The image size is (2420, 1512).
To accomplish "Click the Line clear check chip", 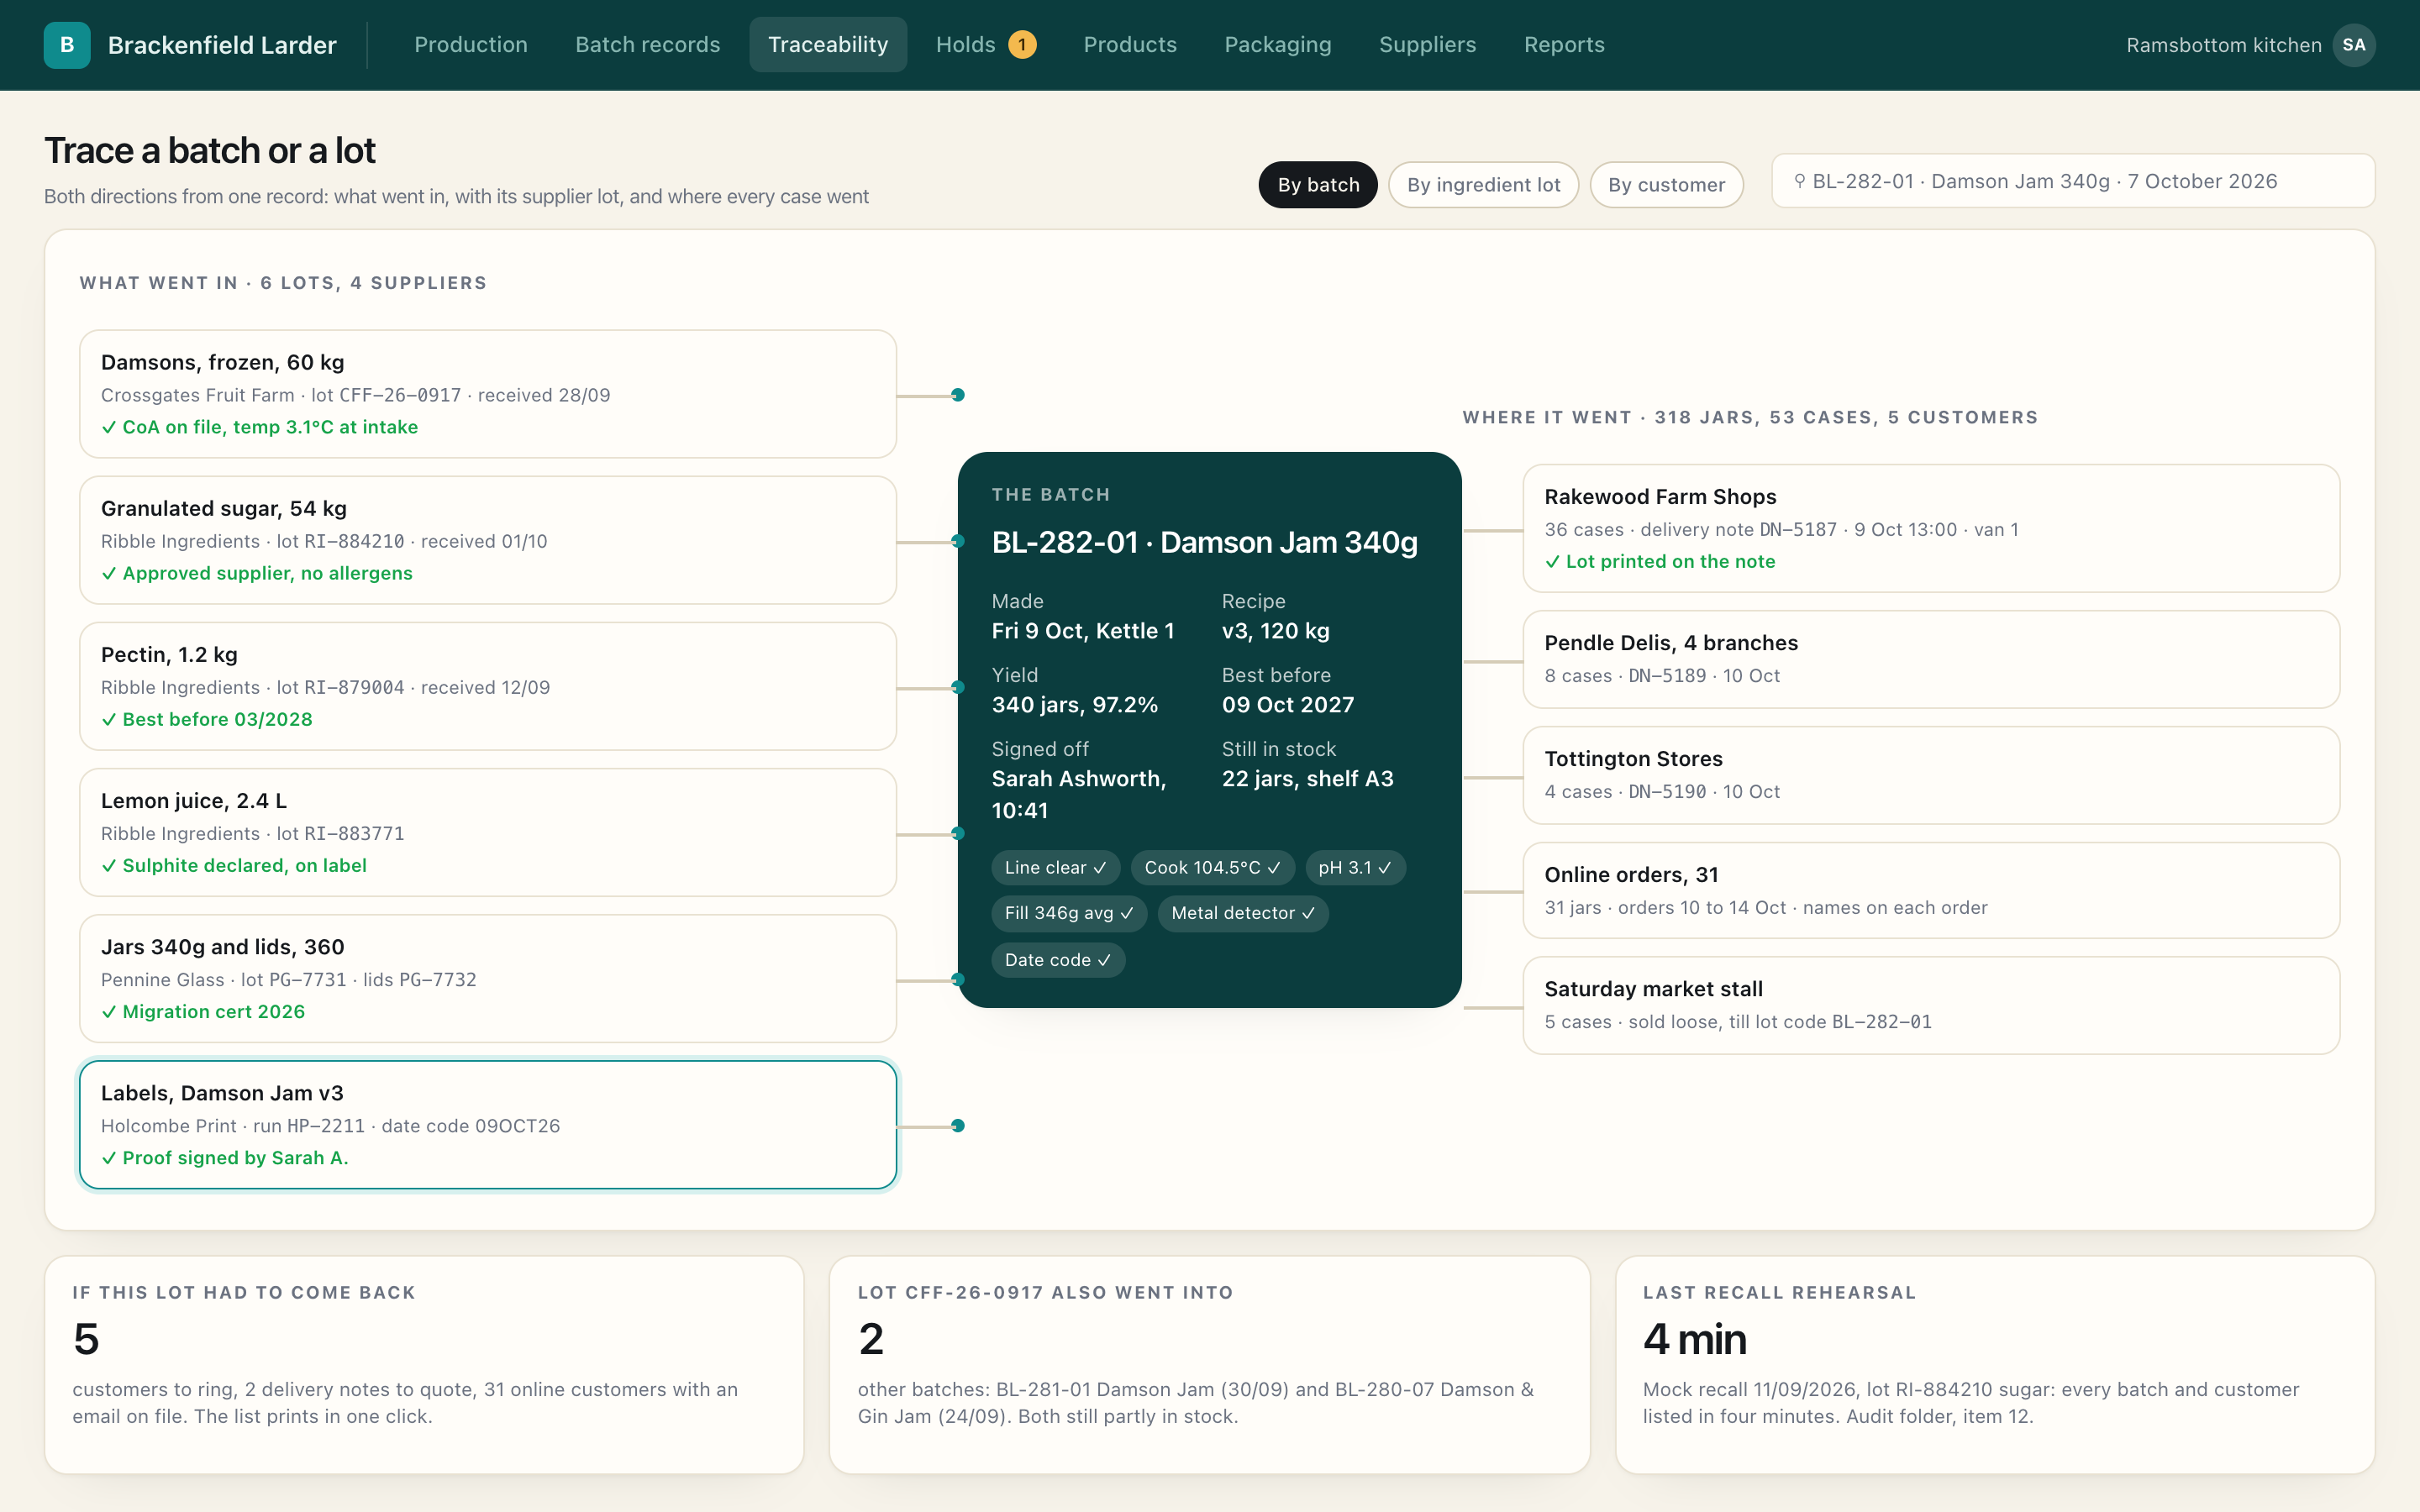I will 1055,868.
